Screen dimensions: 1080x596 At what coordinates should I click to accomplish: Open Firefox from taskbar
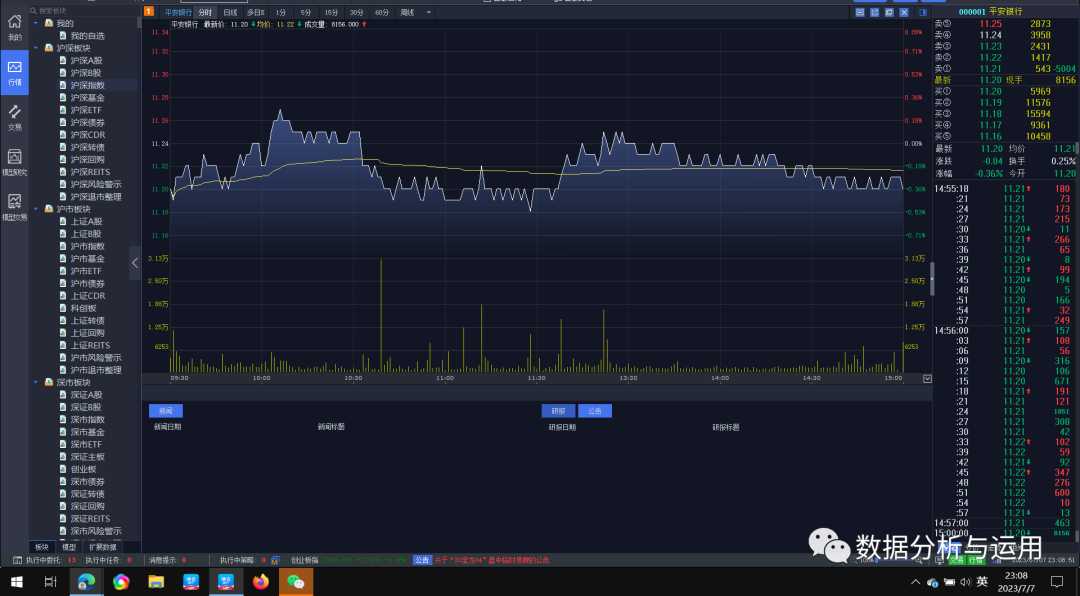(261, 582)
